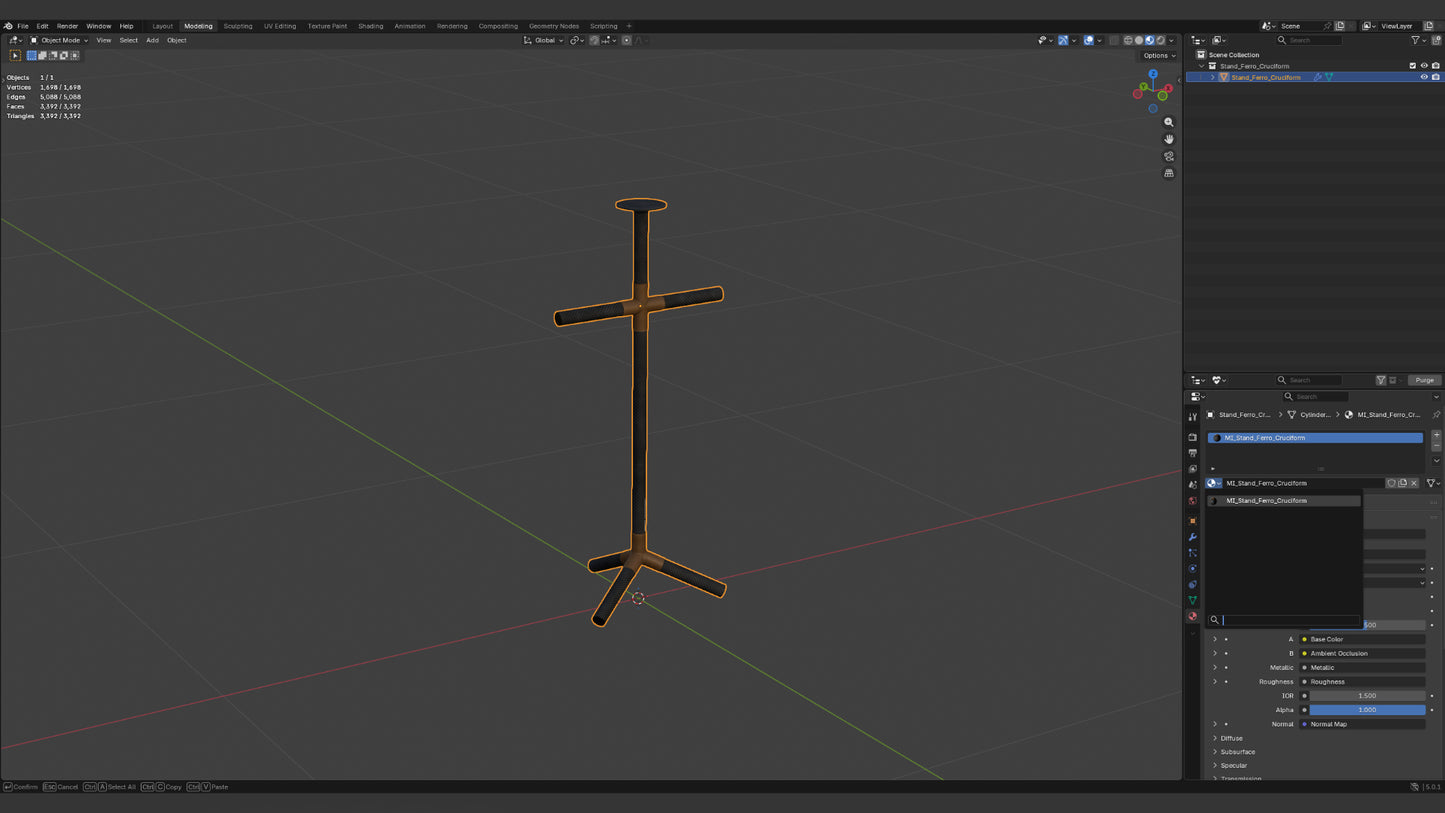Hide the Stand_Ferro_Cruciform collection eye icon

click(x=1424, y=66)
